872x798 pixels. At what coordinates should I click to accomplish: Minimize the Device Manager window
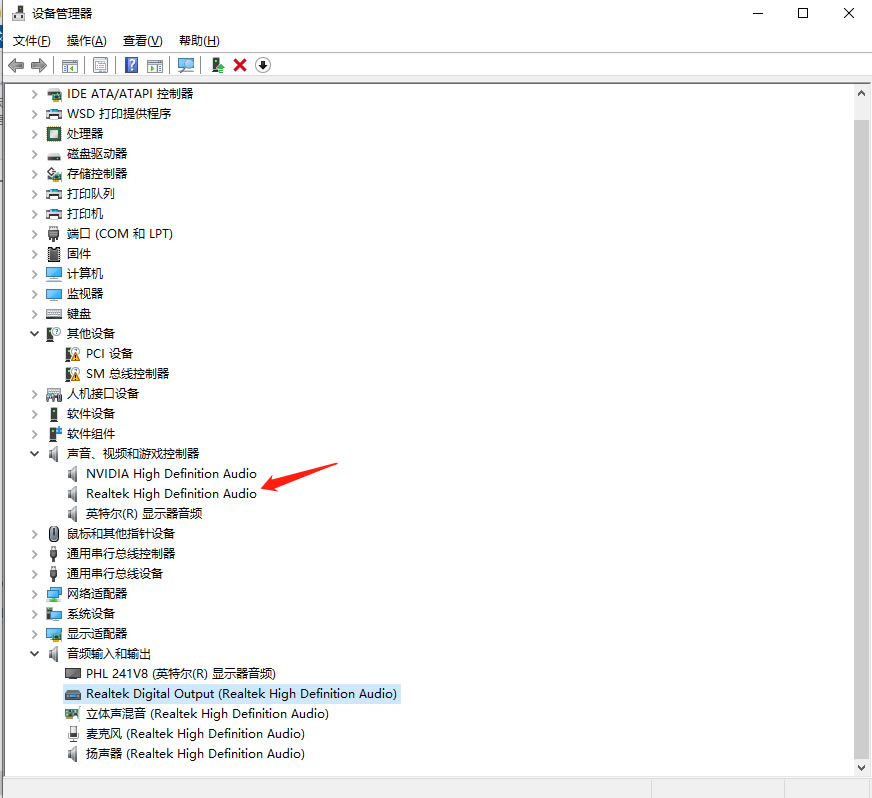(x=757, y=13)
